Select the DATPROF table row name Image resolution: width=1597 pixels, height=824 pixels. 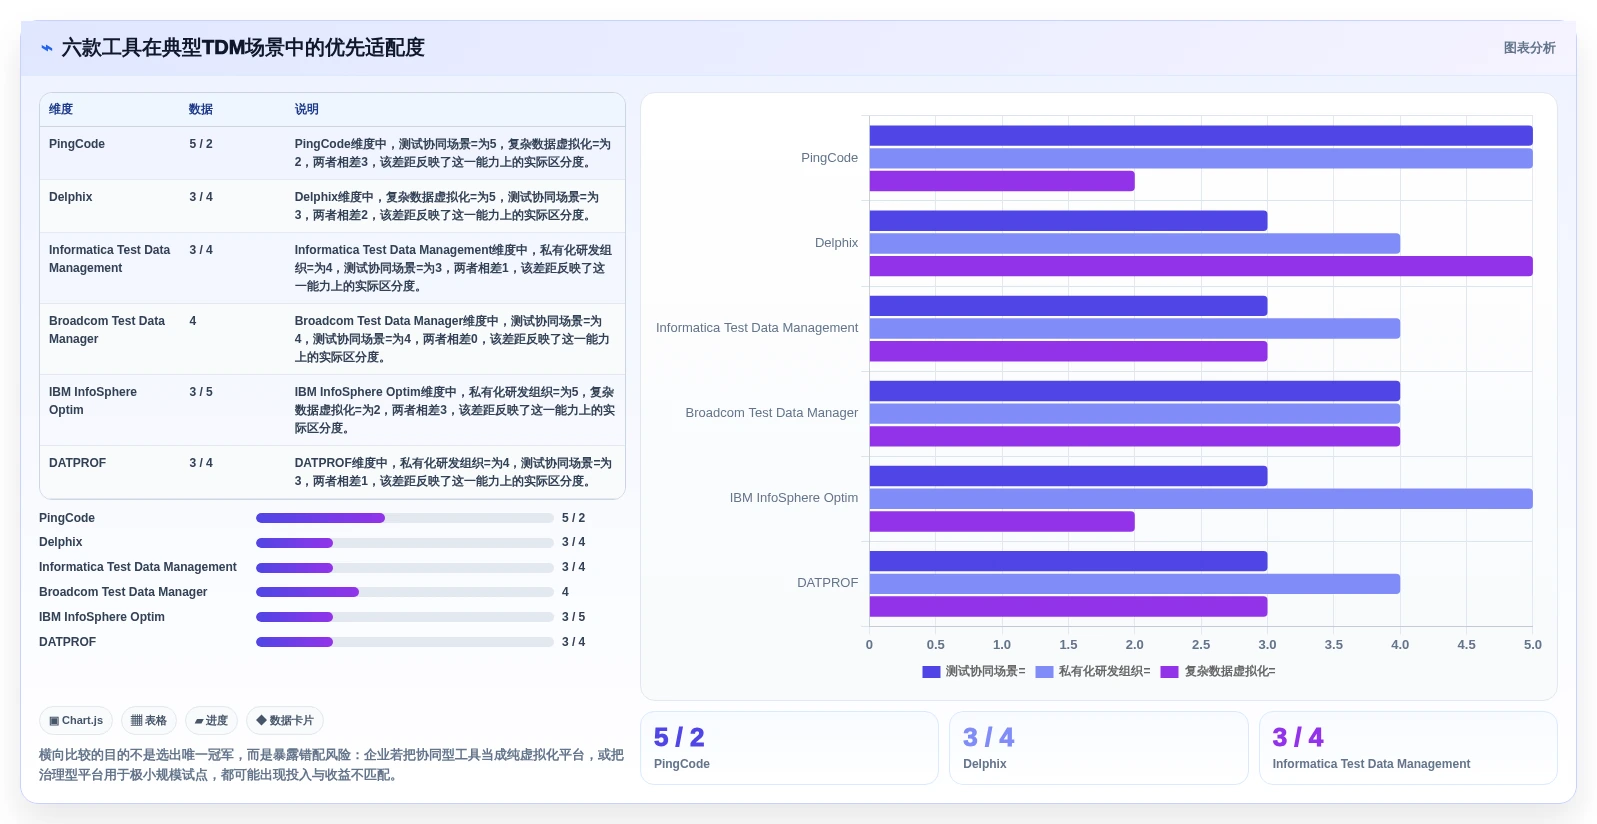(77, 463)
